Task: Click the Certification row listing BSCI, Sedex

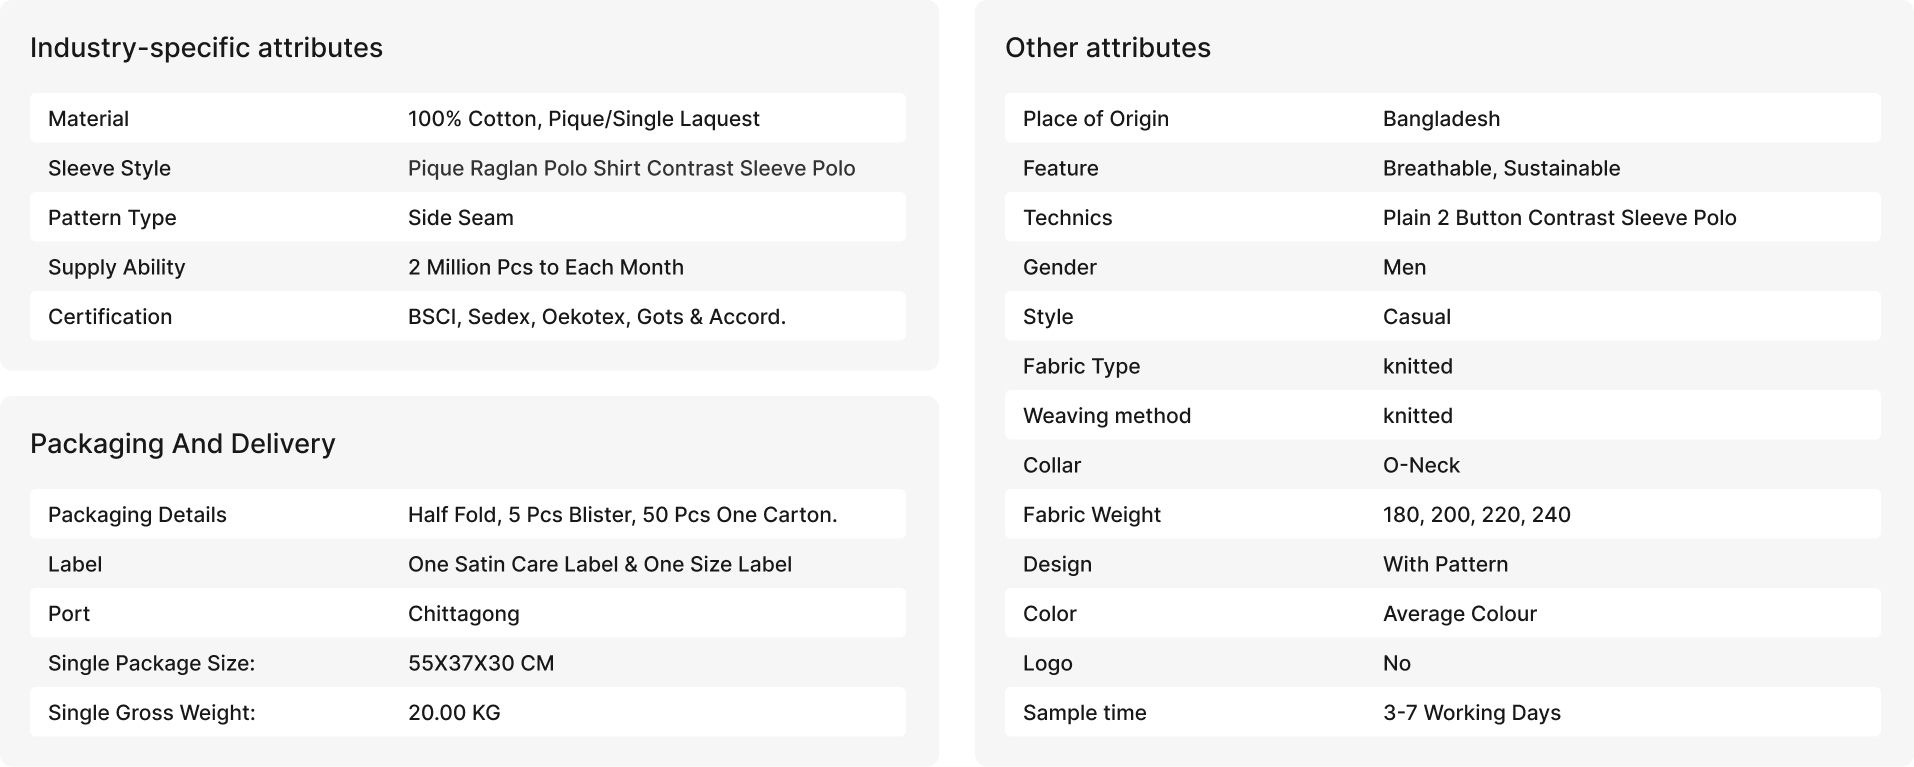Action: point(468,317)
